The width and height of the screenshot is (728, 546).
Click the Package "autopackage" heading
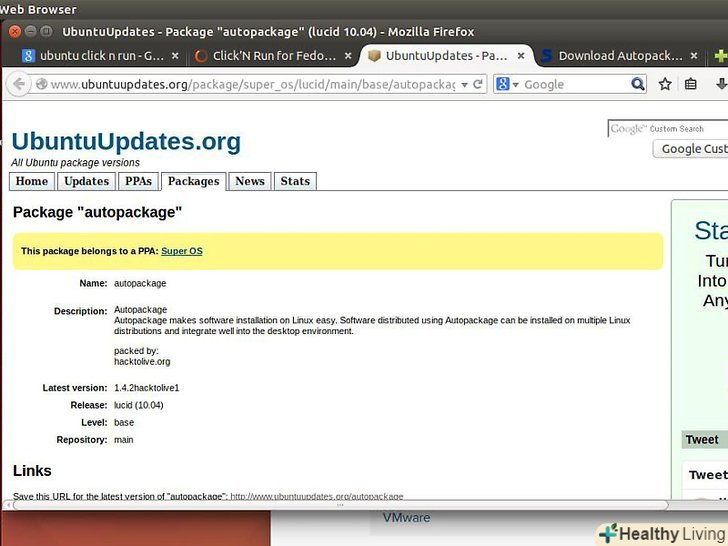pos(98,212)
